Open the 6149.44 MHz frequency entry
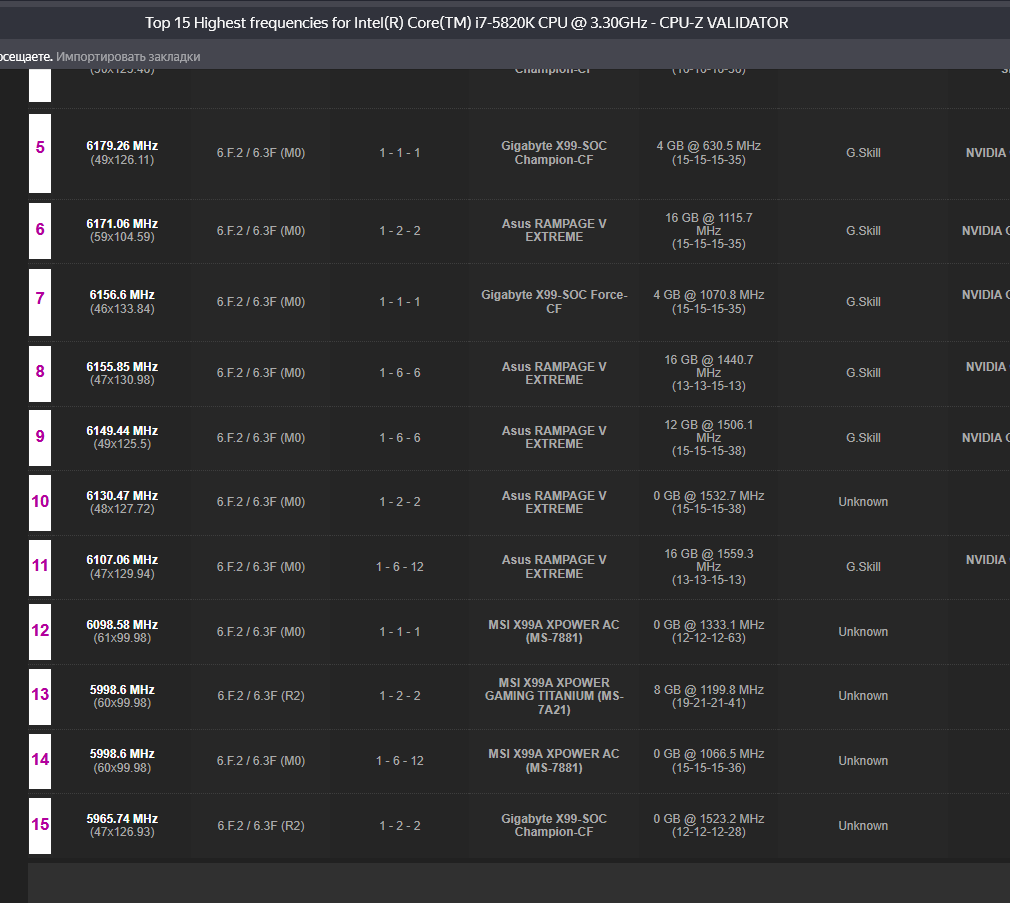 (x=122, y=430)
